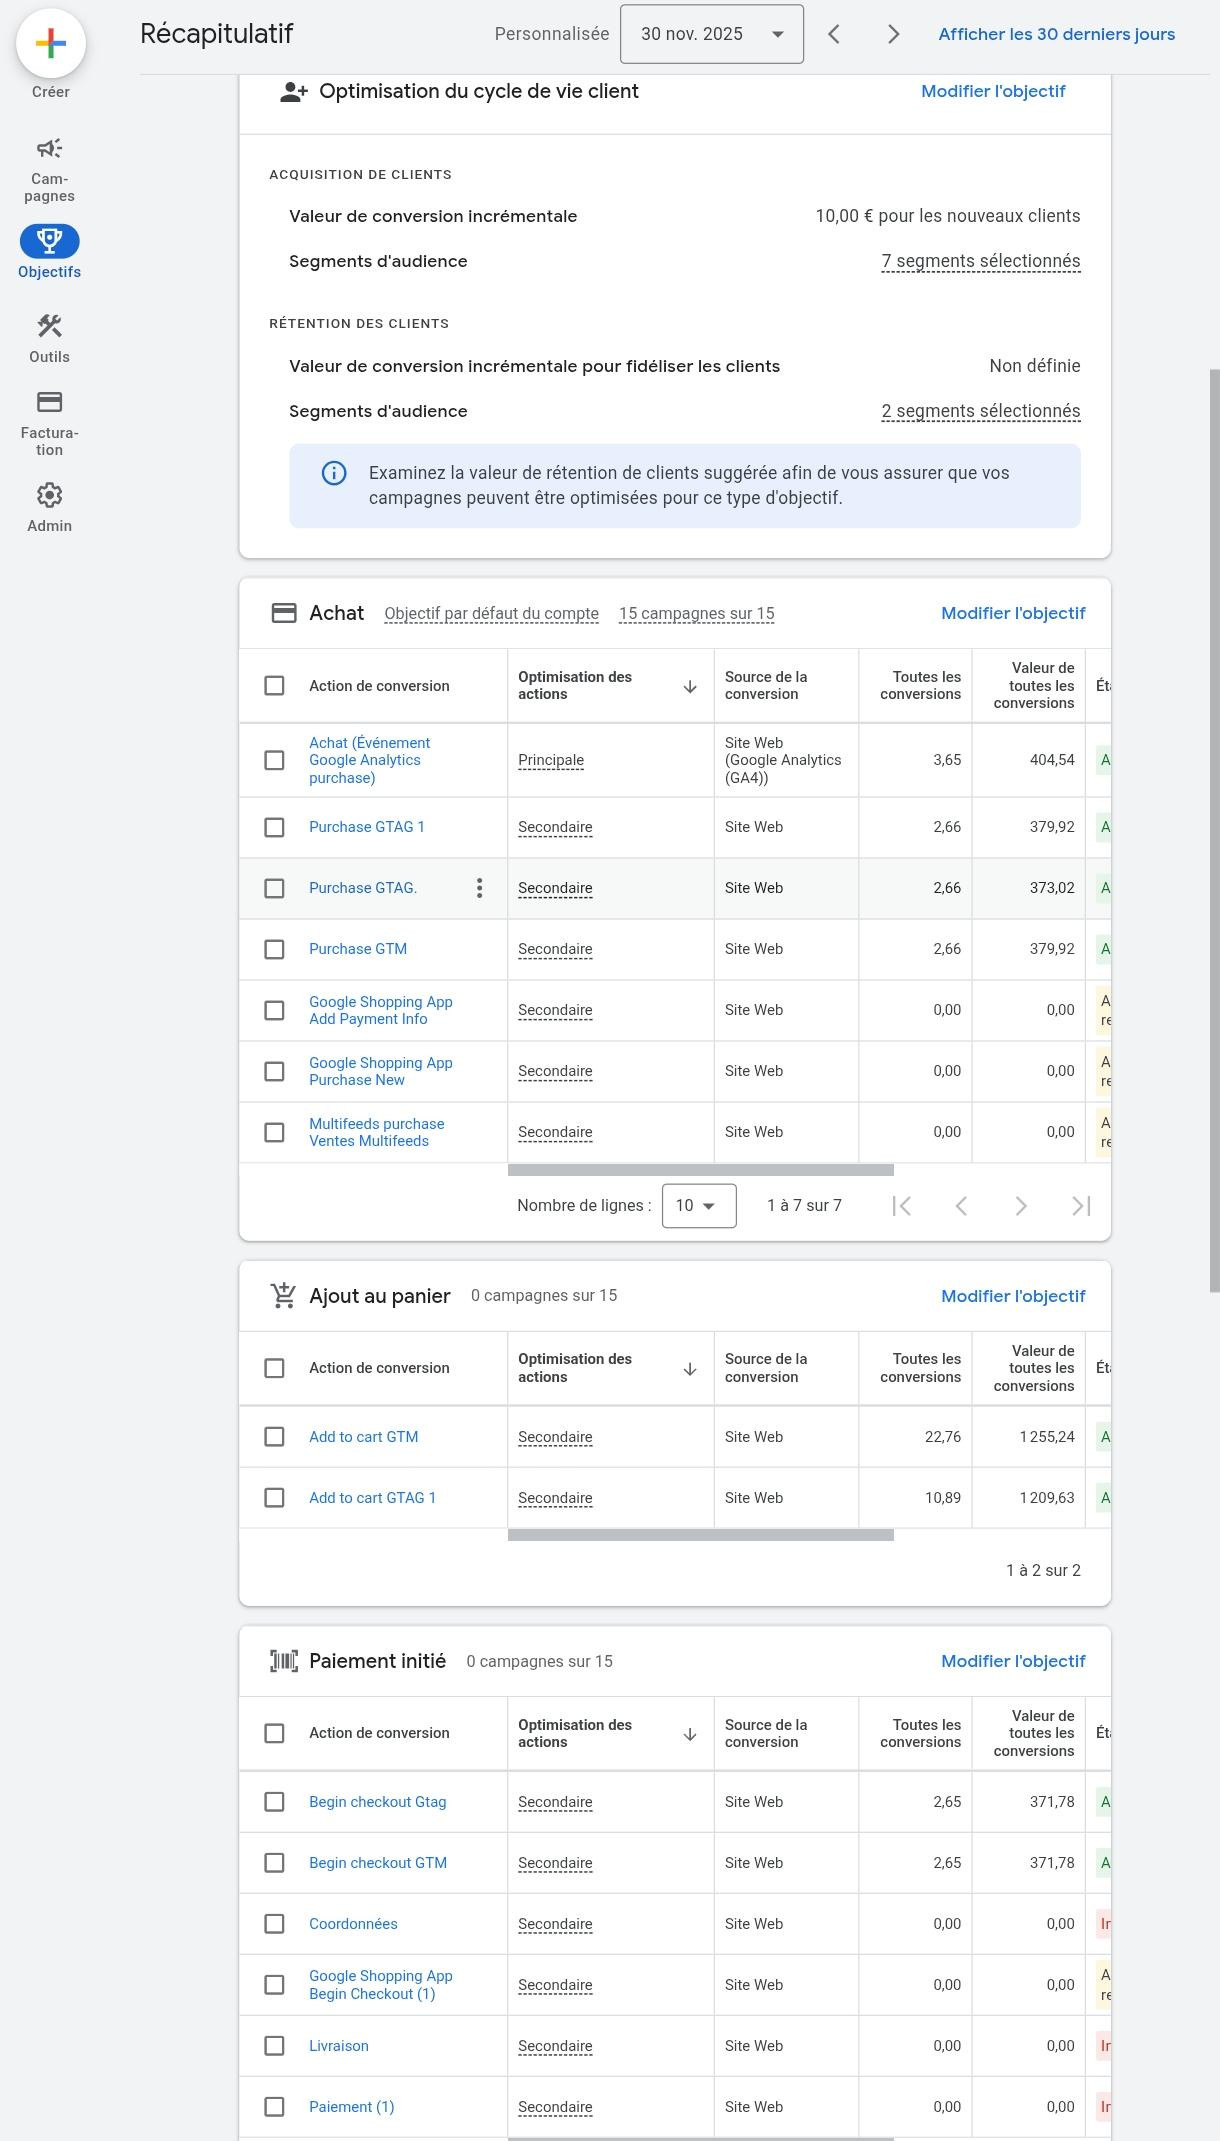The width and height of the screenshot is (1220, 2141).
Task: Check the Purchase GTM row checkbox
Action: point(274,949)
